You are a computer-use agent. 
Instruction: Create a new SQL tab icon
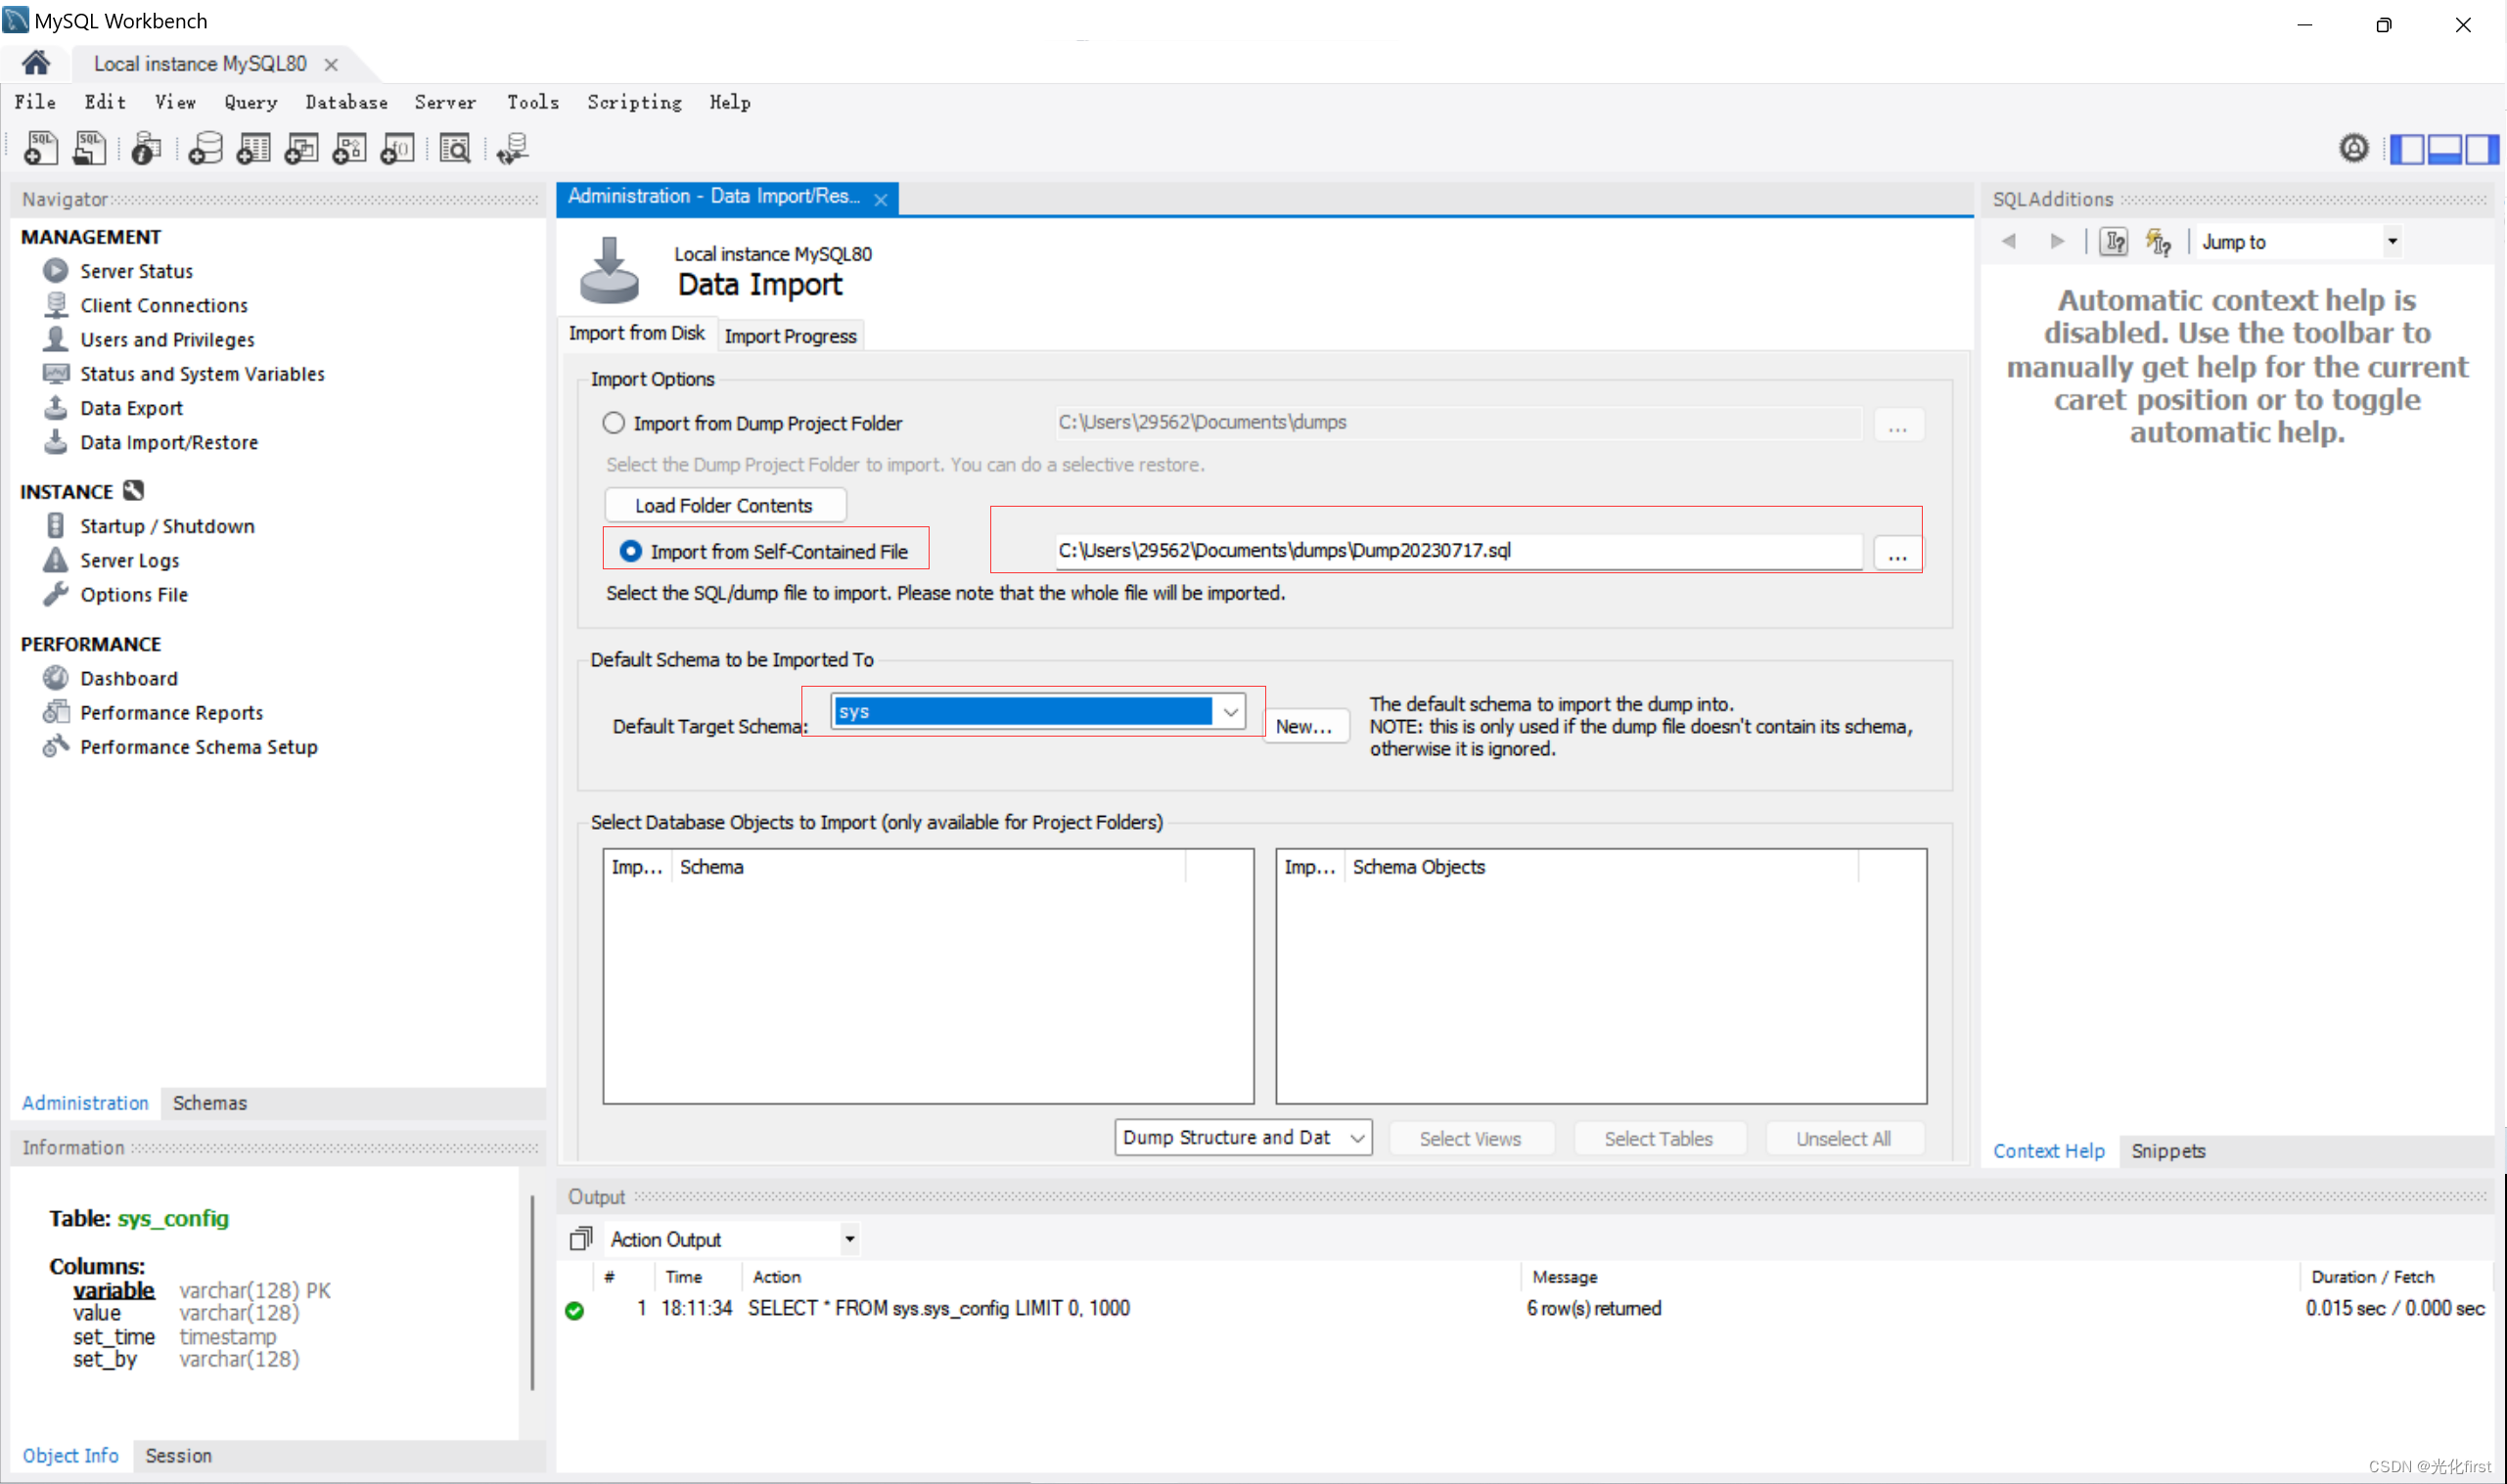pos(40,148)
